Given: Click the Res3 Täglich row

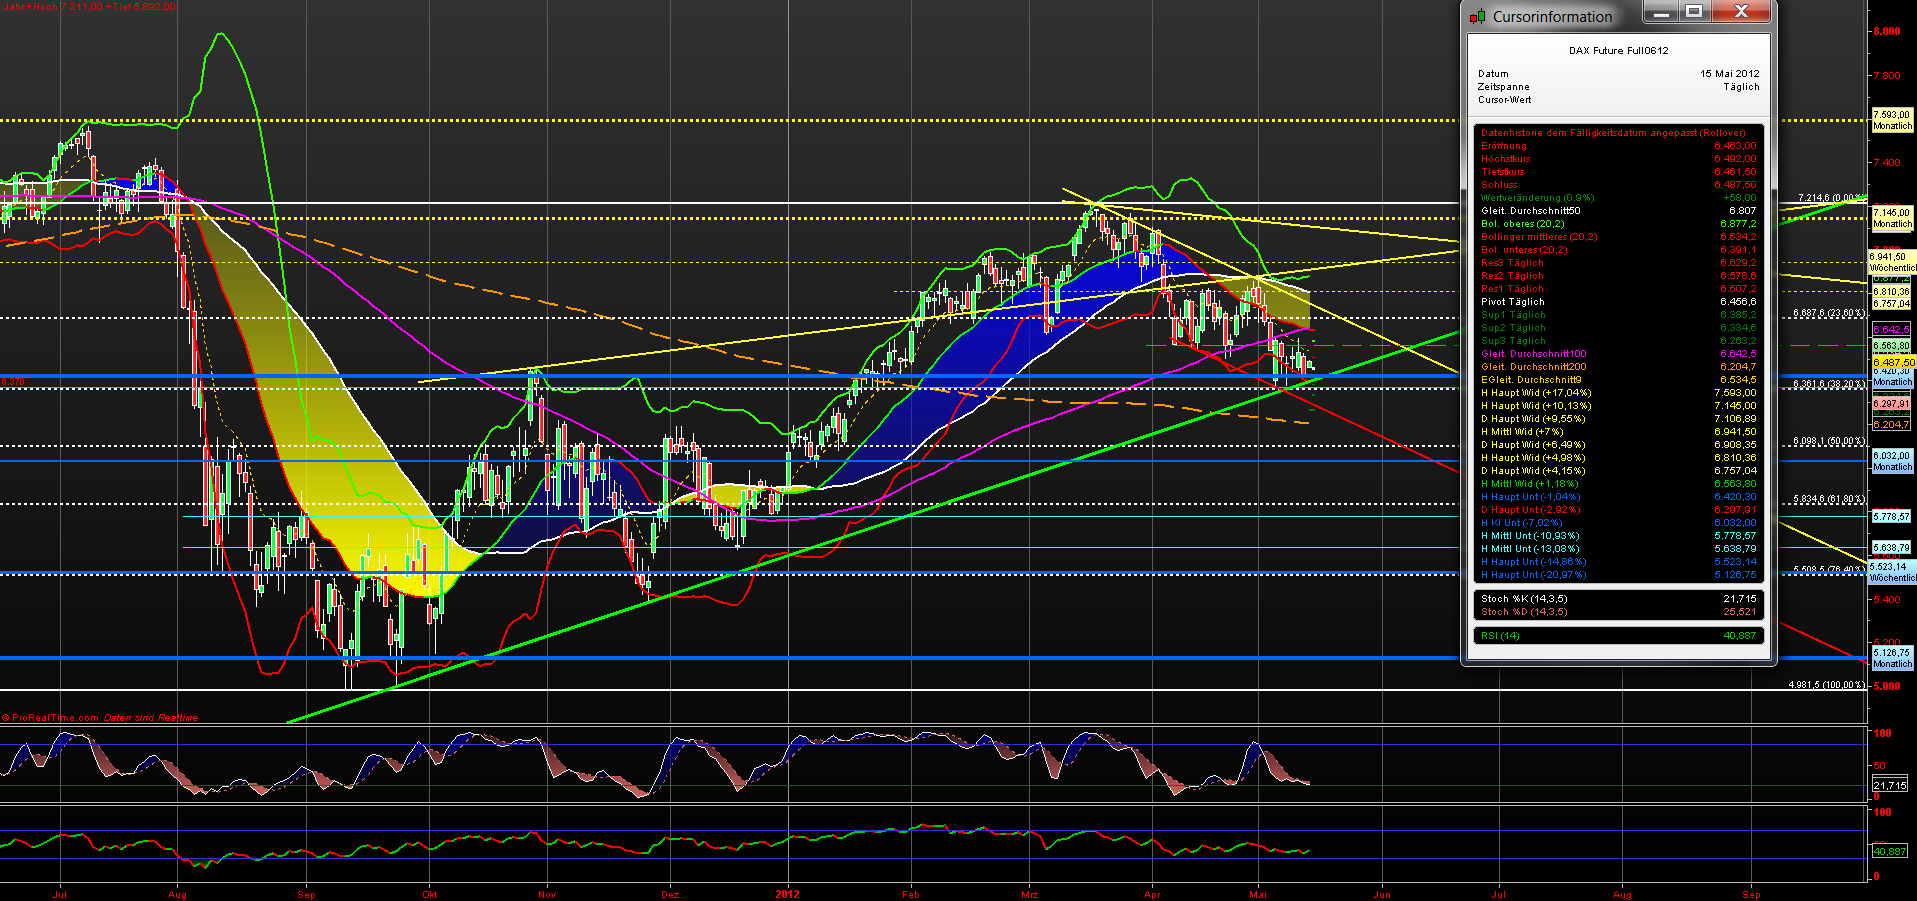Looking at the screenshot, I should point(1618,263).
